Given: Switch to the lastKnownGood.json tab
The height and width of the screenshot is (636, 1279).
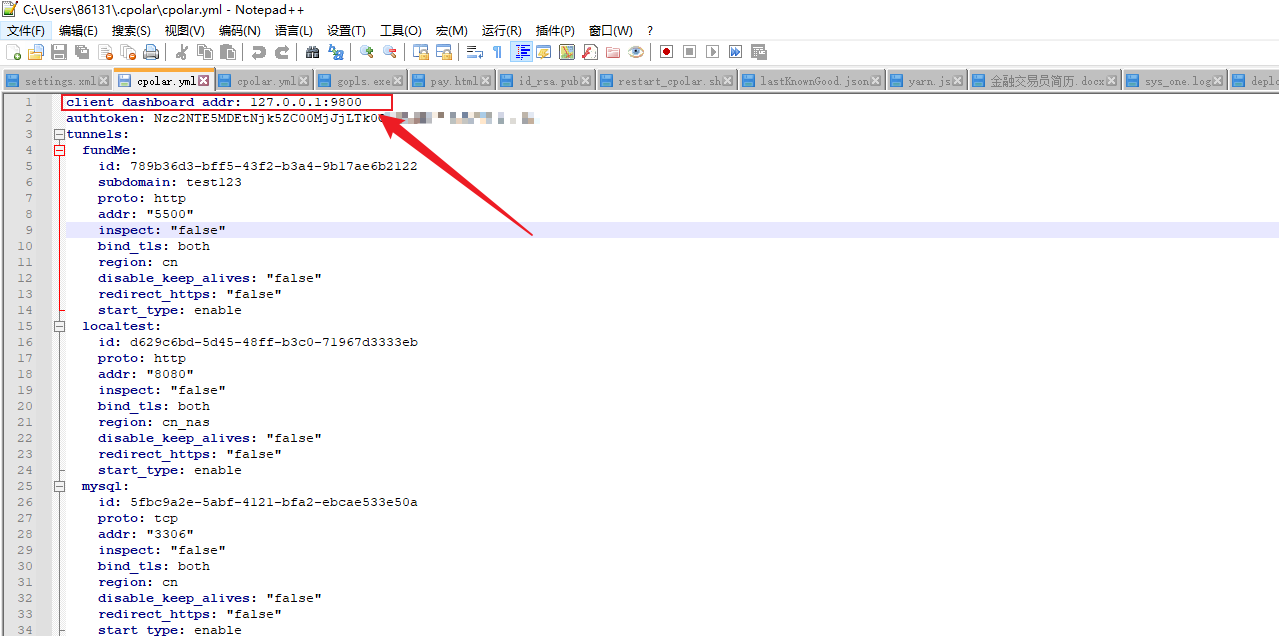Looking at the screenshot, I should tap(812, 81).
